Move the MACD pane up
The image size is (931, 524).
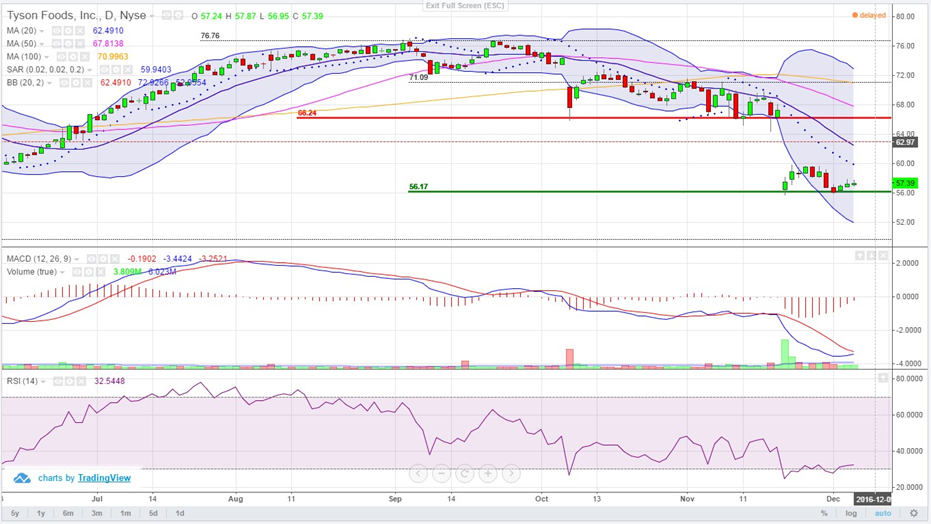(x=860, y=255)
